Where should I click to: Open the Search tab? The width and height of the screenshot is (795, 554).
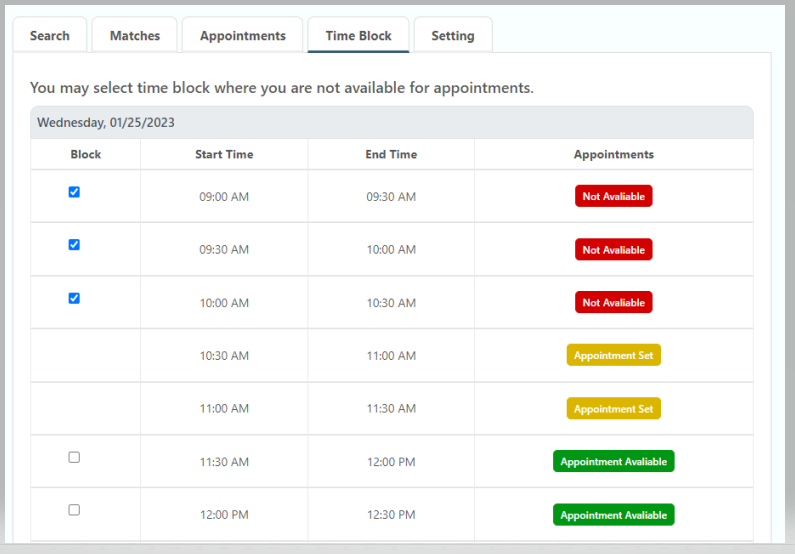pos(50,35)
